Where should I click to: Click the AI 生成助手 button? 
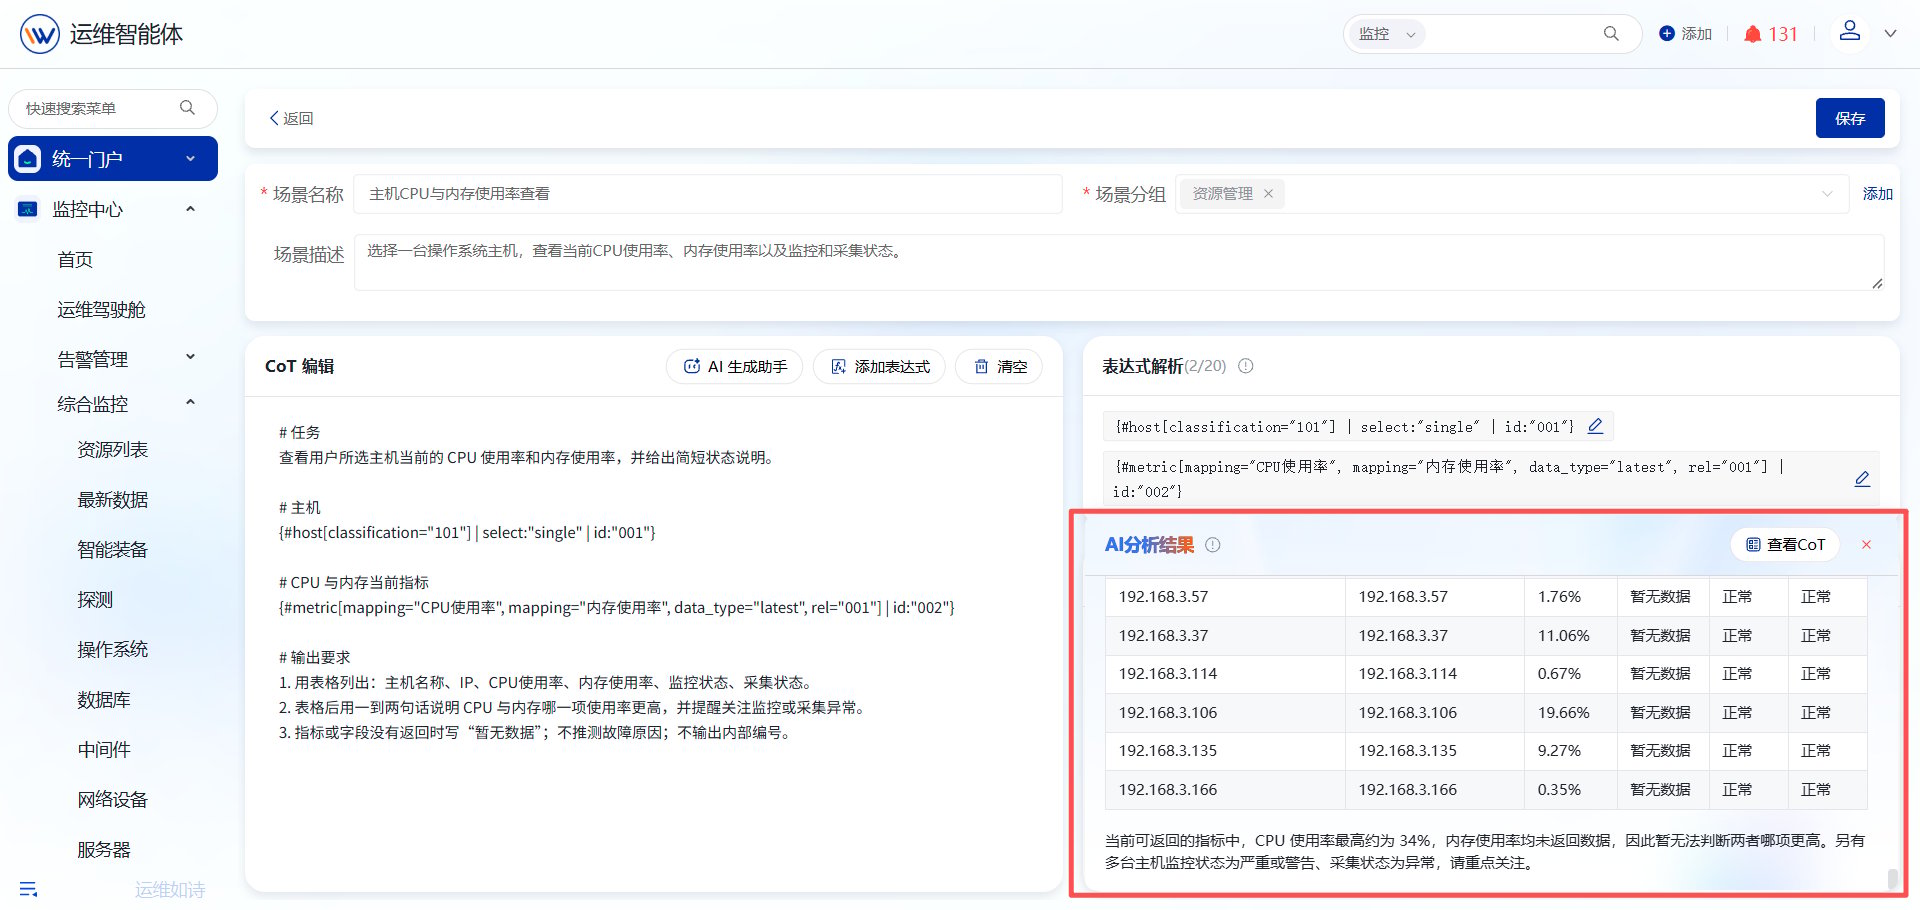735,366
